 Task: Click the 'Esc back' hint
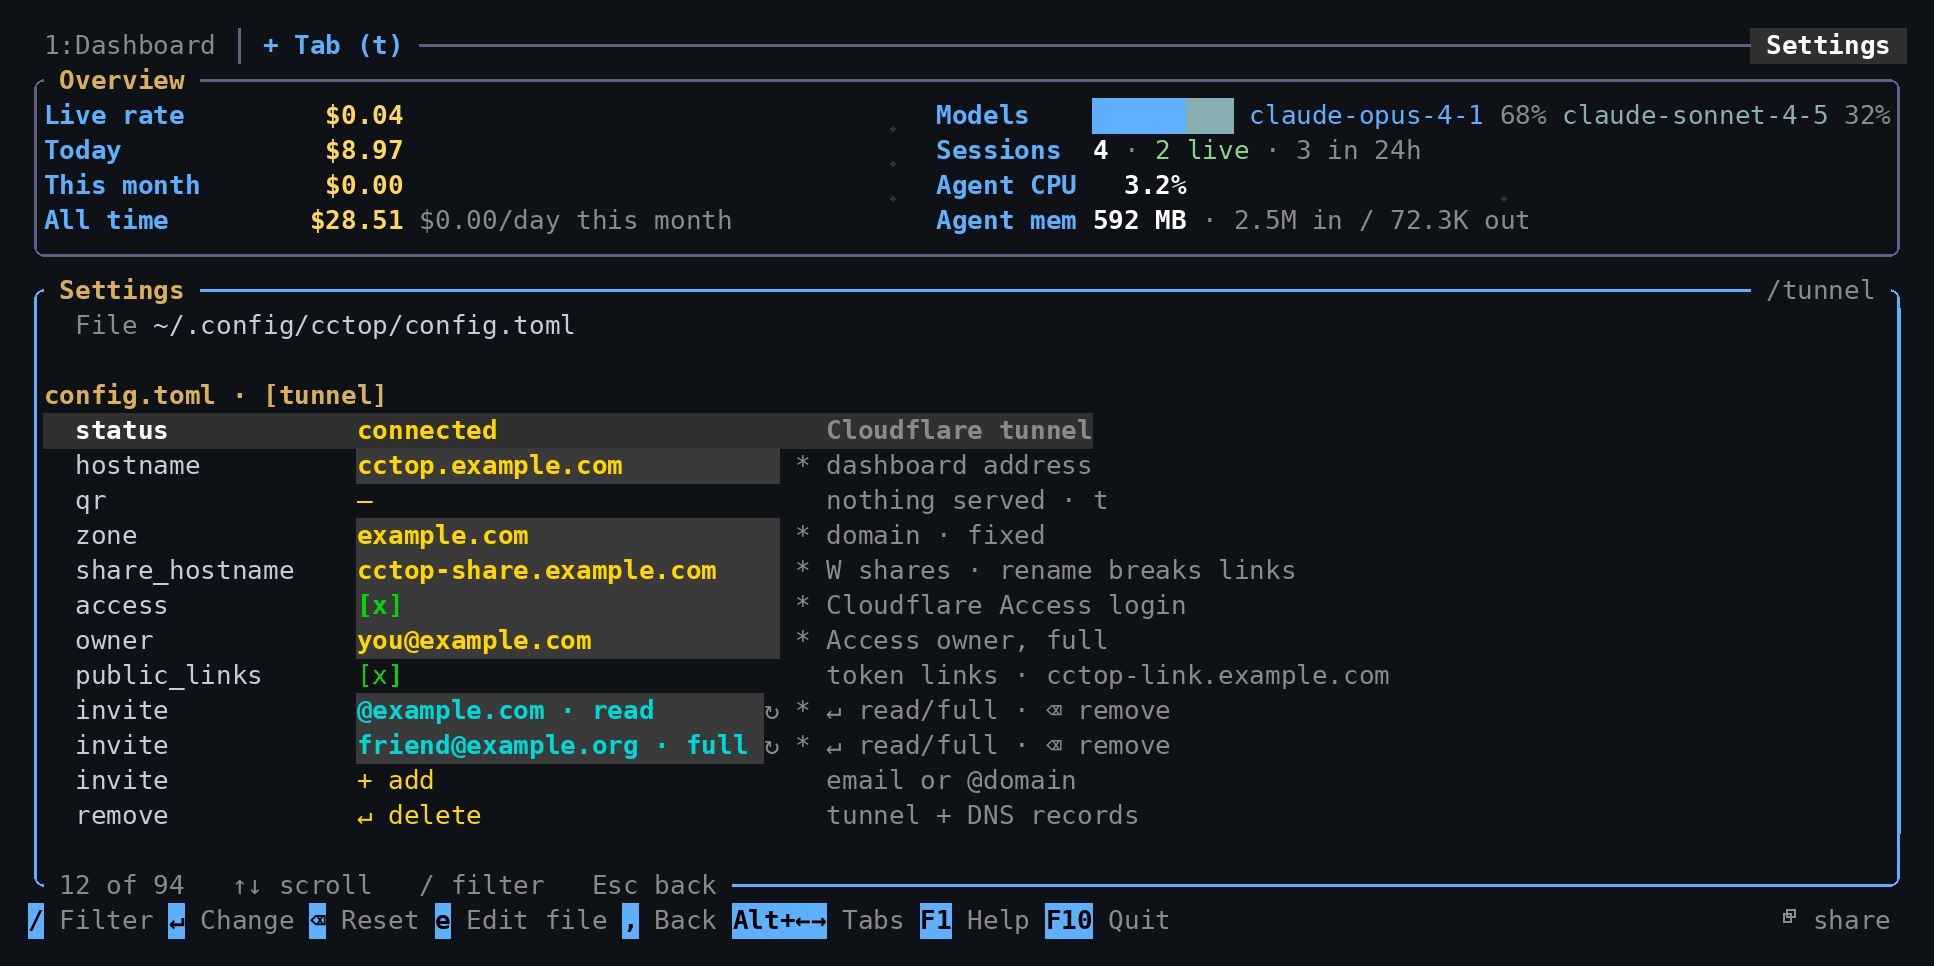(654, 886)
